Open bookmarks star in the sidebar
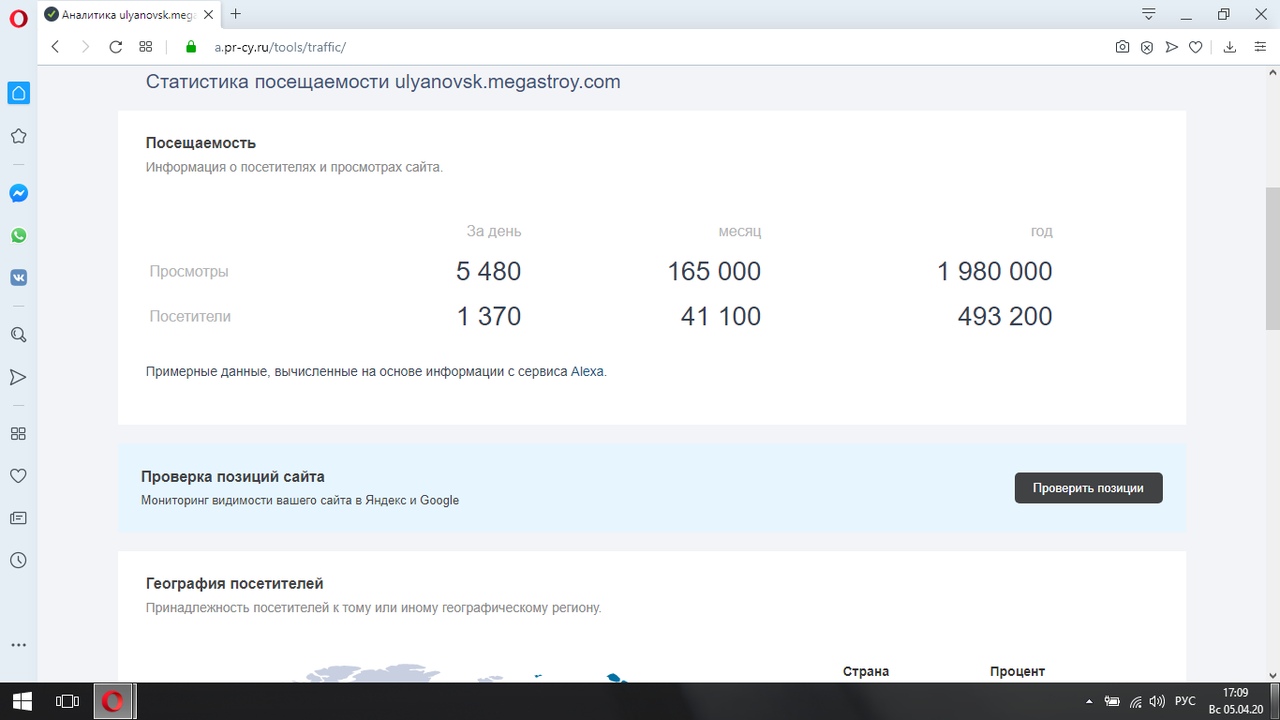Image resolution: width=1280 pixels, height=720 pixels. pos(18,136)
